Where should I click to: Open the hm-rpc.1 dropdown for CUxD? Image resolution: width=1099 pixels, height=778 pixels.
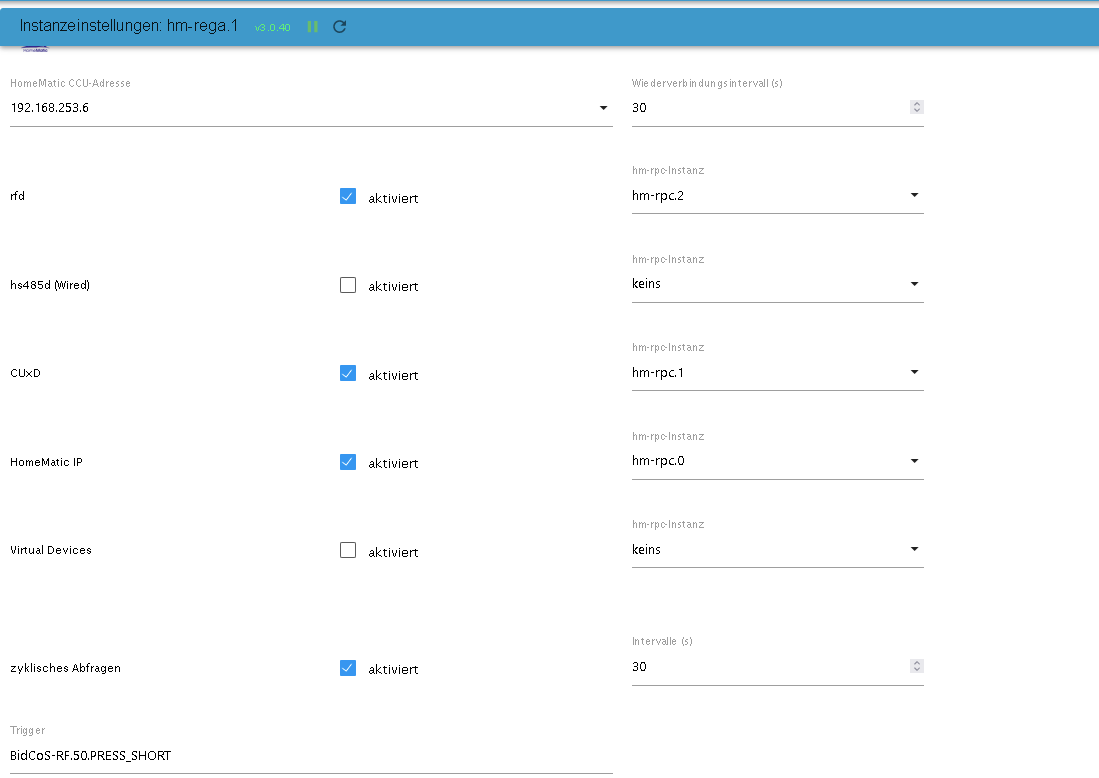[x=777, y=373]
